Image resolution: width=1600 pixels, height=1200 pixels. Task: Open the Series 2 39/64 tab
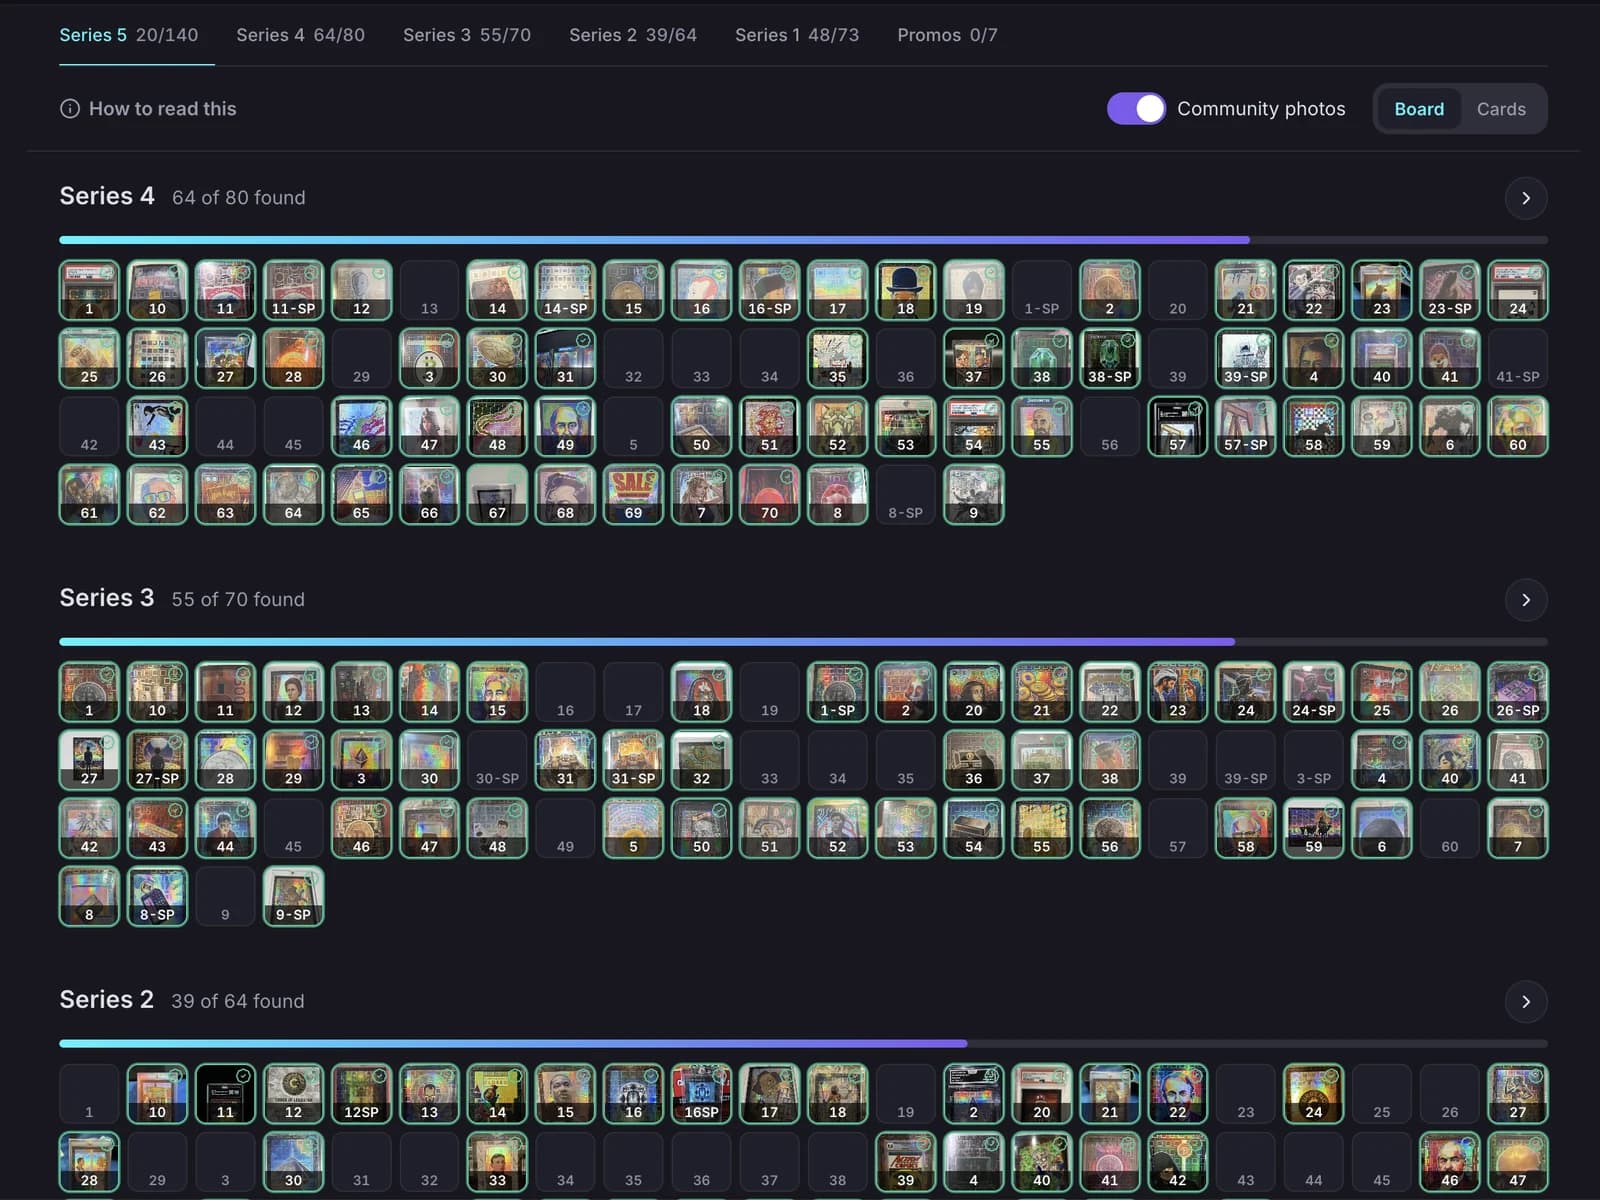point(633,35)
